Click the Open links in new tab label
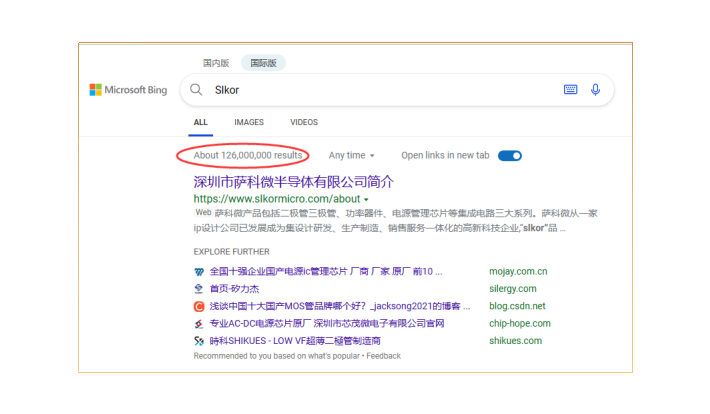710x414 pixels. 445,155
